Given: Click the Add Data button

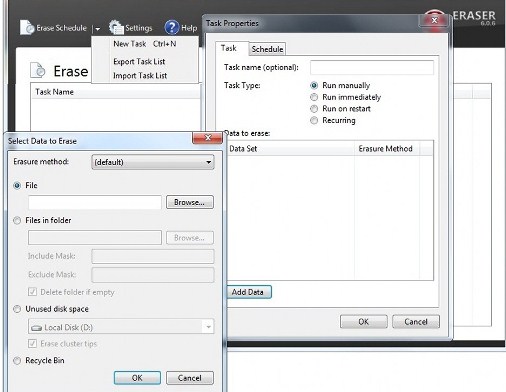Looking at the screenshot, I should pyautogui.click(x=249, y=292).
